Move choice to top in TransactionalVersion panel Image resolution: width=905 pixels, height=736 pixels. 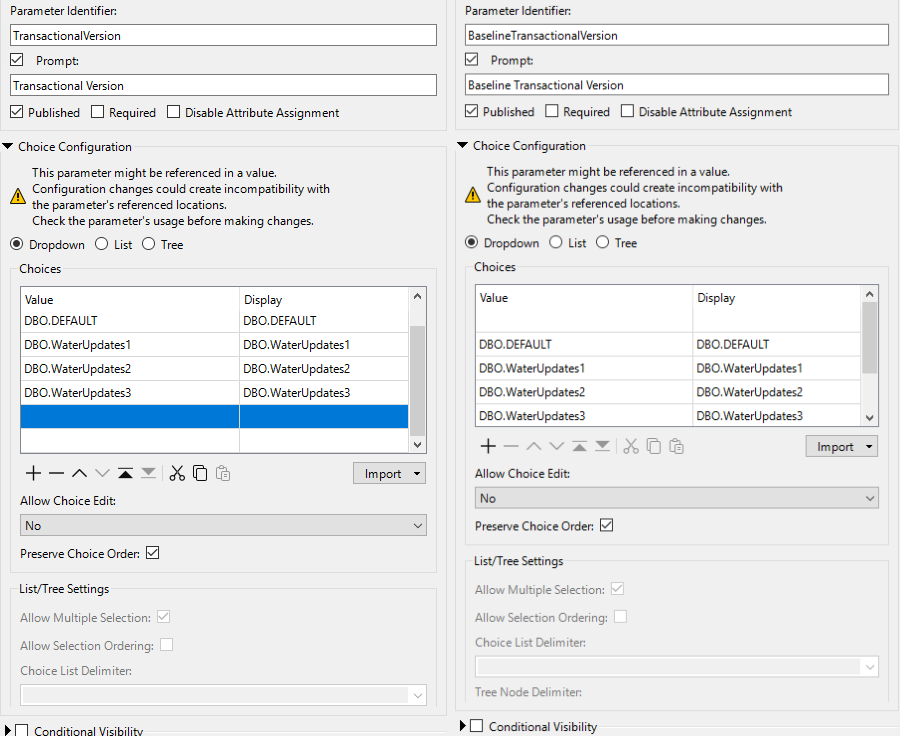point(125,473)
